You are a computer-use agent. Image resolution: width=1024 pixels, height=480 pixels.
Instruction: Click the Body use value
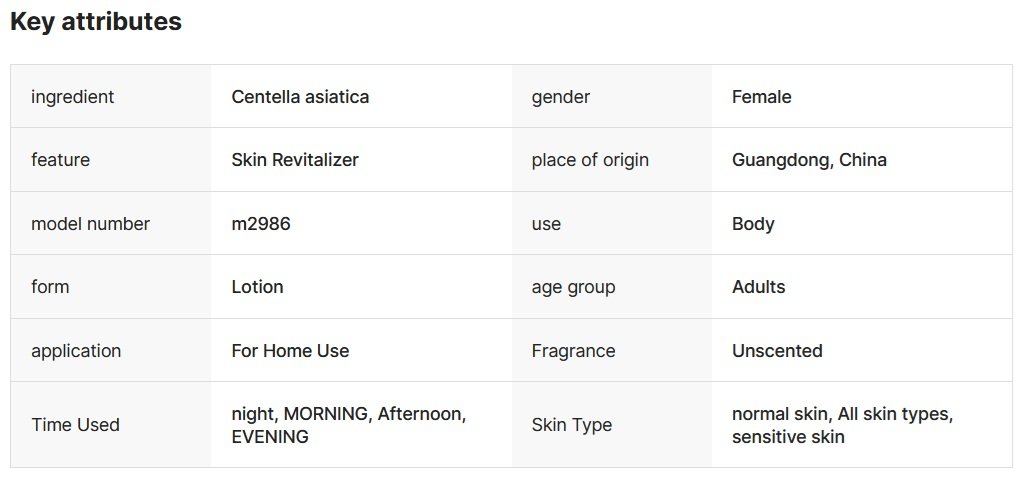pos(753,224)
